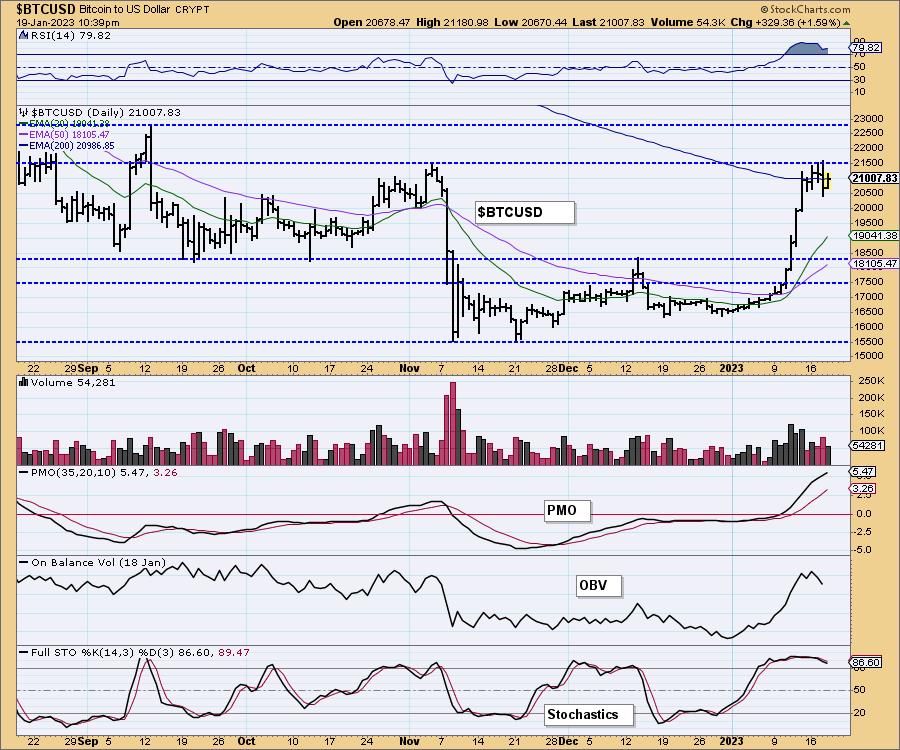The height and width of the screenshot is (750, 900).
Task: Click the RSI line icon beside RSI(14)
Action: click(x=23, y=35)
